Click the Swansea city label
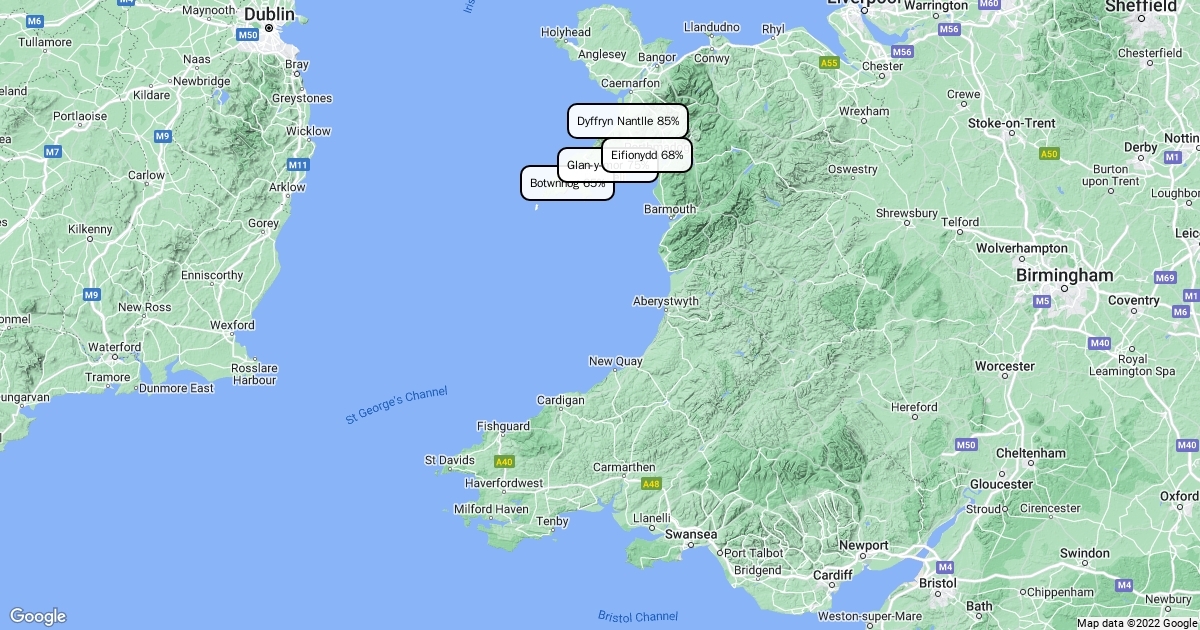The height and width of the screenshot is (630, 1200). tap(691, 535)
